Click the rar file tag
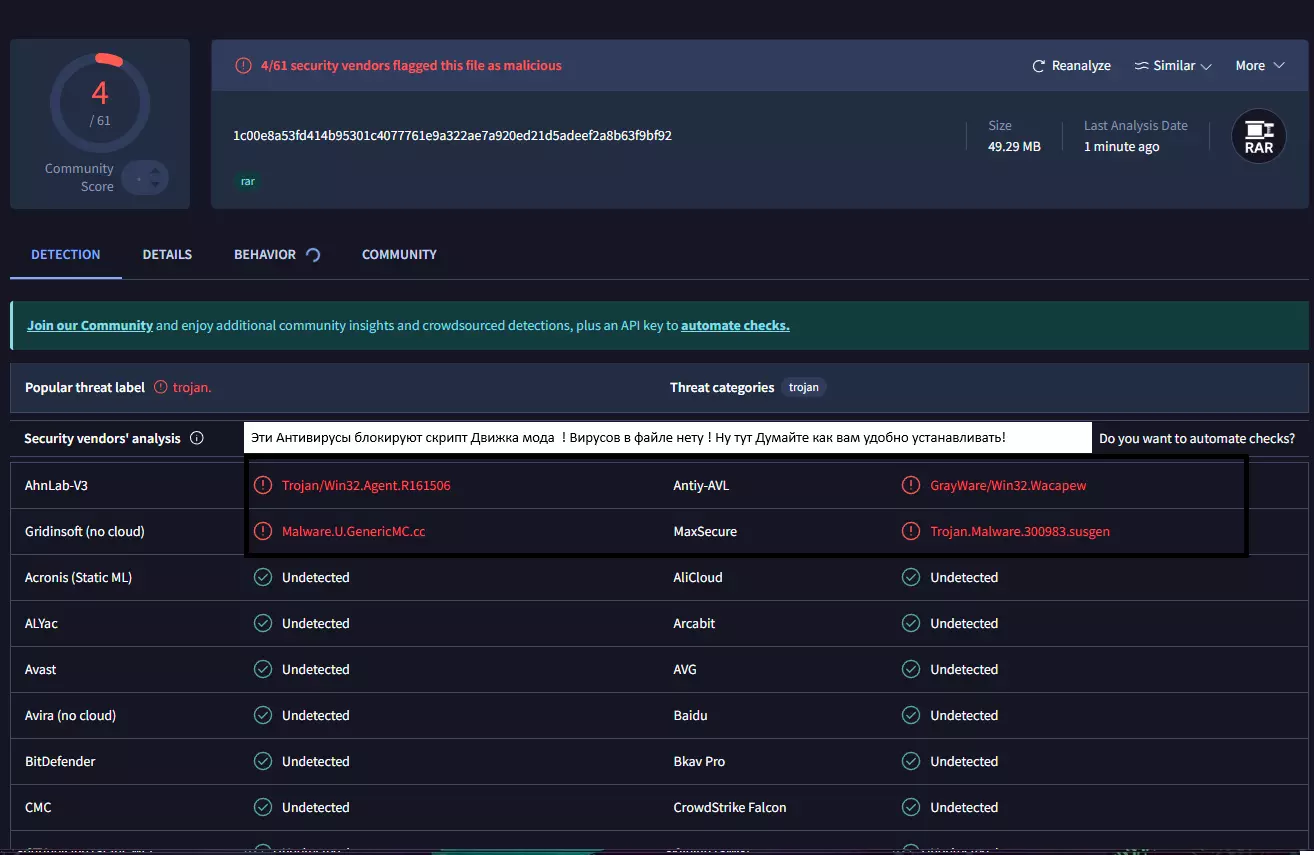Image resolution: width=1314 pixels, height=855 pixels. (x=248, y=182)
